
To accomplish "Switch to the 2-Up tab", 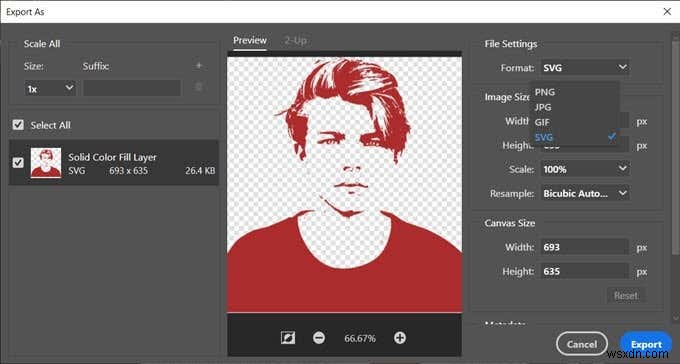I will [296, 40].
